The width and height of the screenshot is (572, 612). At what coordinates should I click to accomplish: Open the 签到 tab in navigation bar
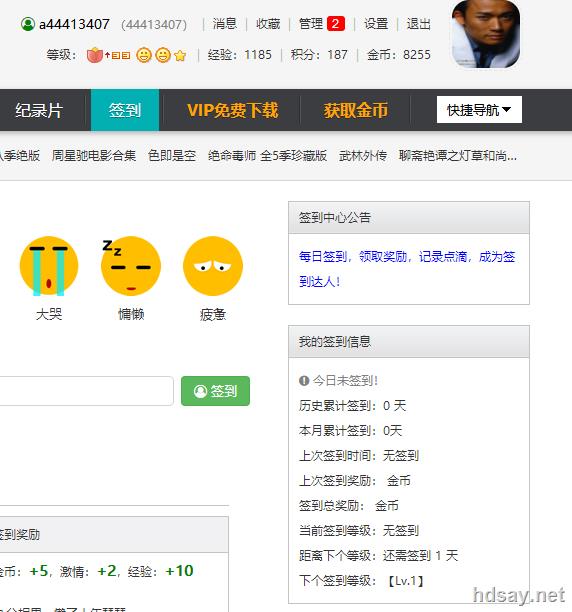click(125, 110)
